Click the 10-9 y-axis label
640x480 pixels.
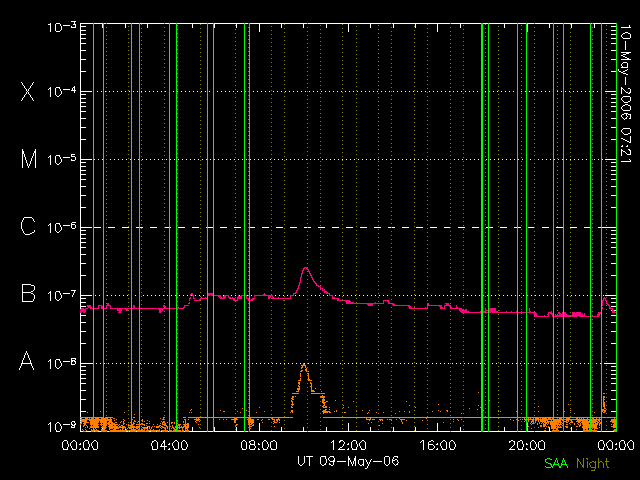click(62, 427)
